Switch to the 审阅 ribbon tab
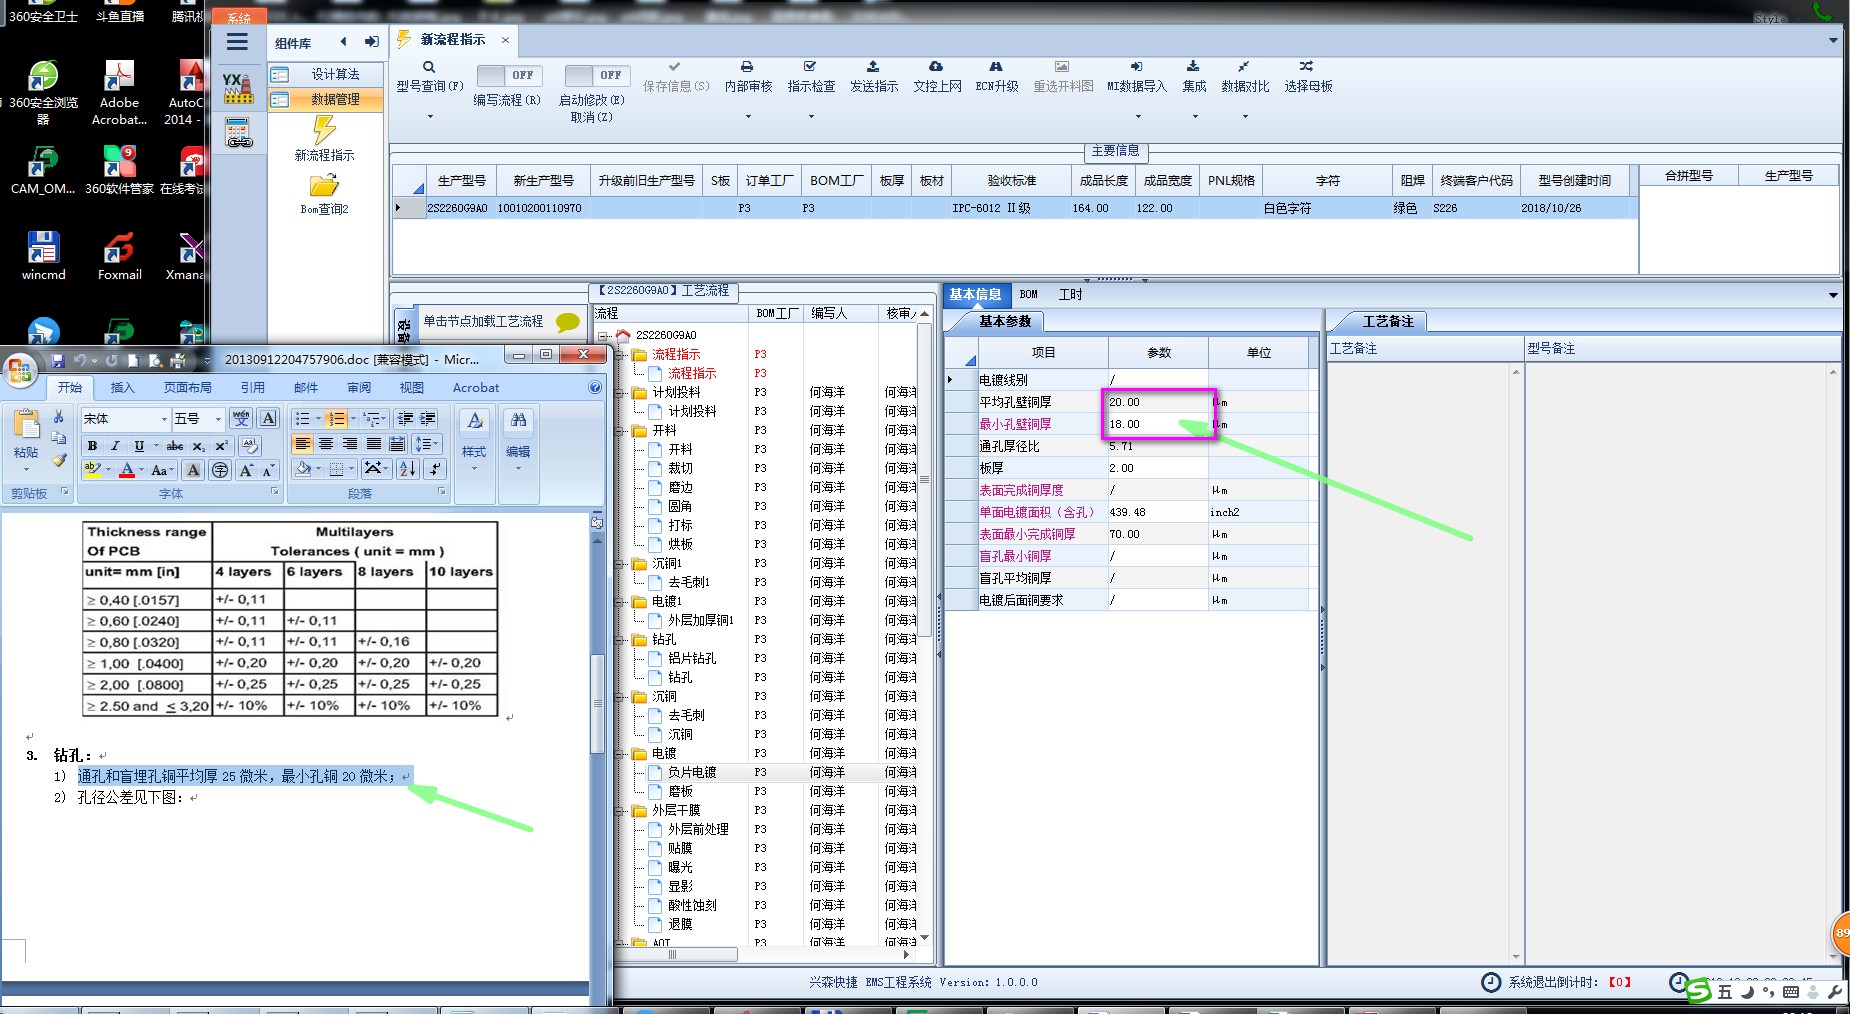 tap(359, 388)
